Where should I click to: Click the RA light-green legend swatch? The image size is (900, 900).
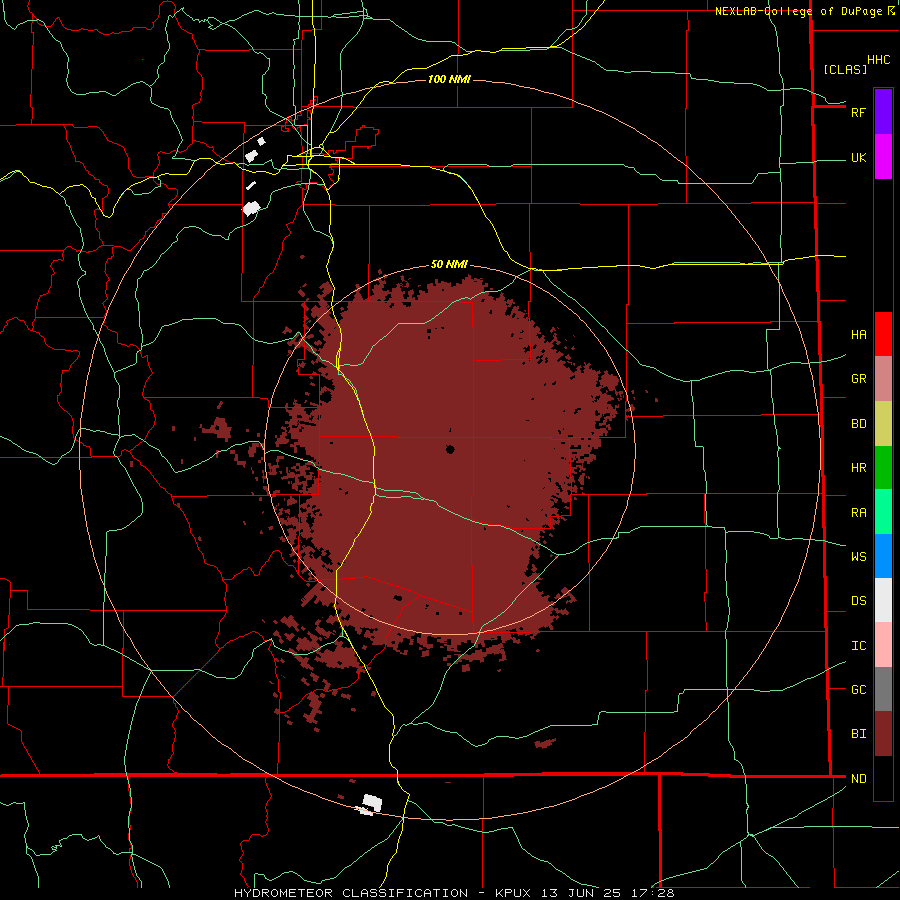[883, 512]
